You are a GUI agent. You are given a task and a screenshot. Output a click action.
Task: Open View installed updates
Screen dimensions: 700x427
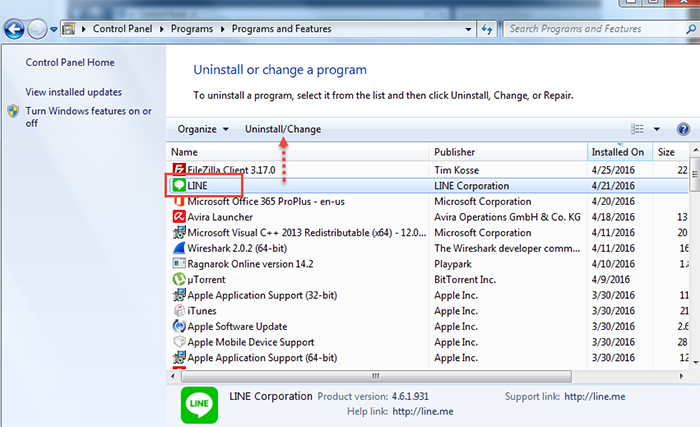pyautogui.click(x=74, y=92)
